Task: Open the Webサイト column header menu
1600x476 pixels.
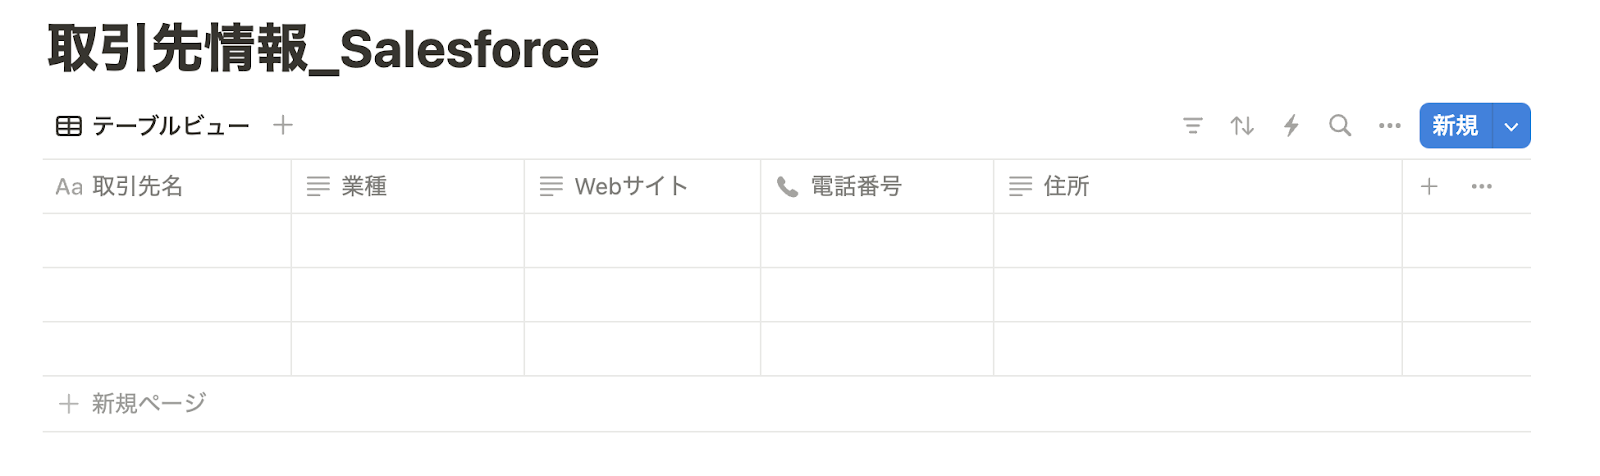Action: tap(630, 187)
